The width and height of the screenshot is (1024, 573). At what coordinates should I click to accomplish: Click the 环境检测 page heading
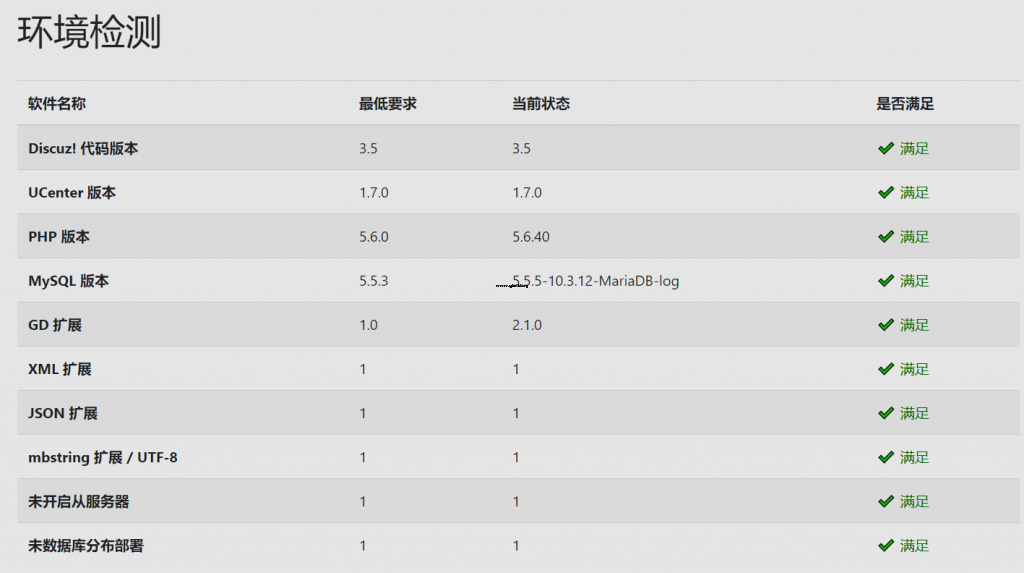tap(89, 32)
